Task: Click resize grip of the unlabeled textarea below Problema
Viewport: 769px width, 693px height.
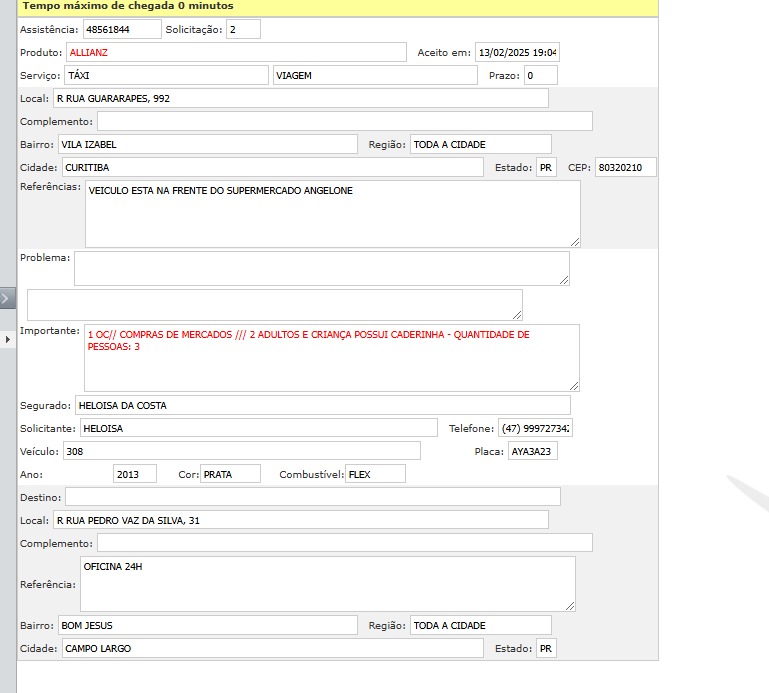Action: (516, 315)
